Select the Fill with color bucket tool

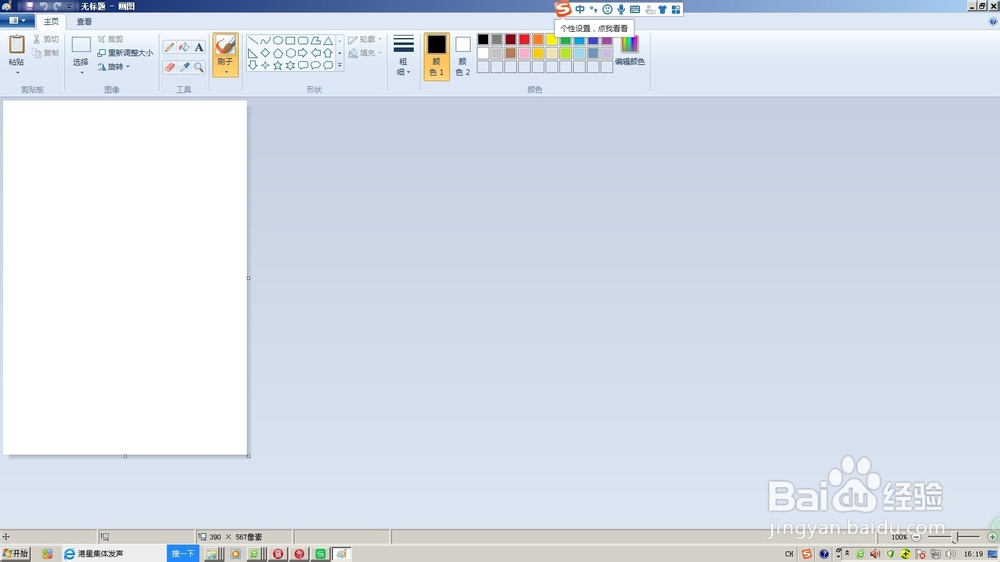184,47
